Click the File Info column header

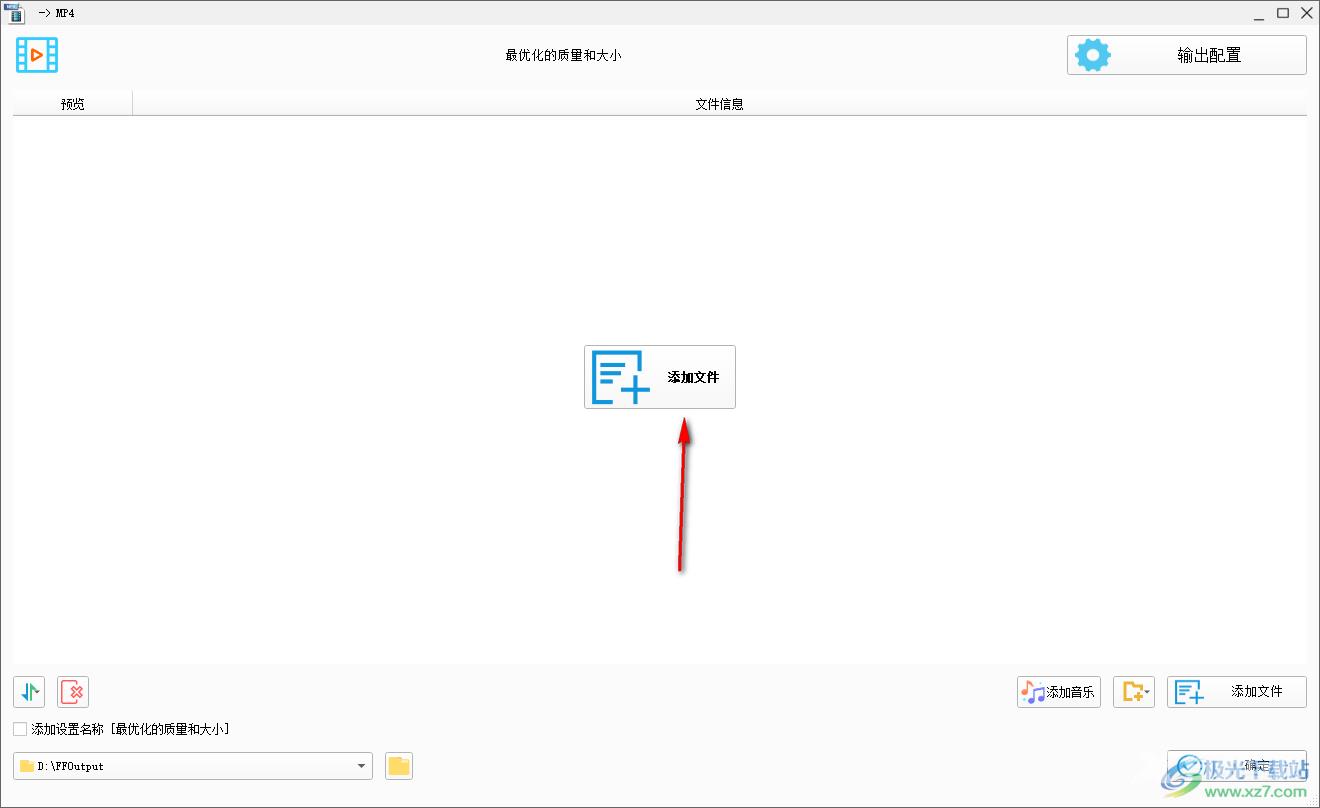720,104
